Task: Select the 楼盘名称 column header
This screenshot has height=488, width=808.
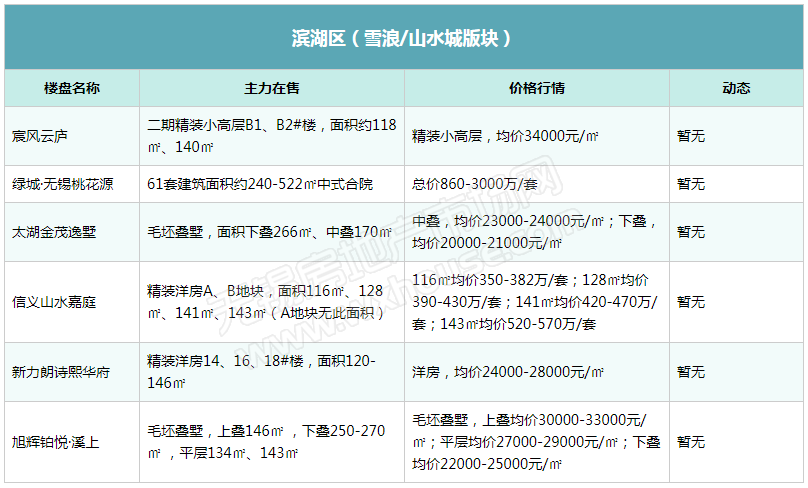Action: point(71,88)
